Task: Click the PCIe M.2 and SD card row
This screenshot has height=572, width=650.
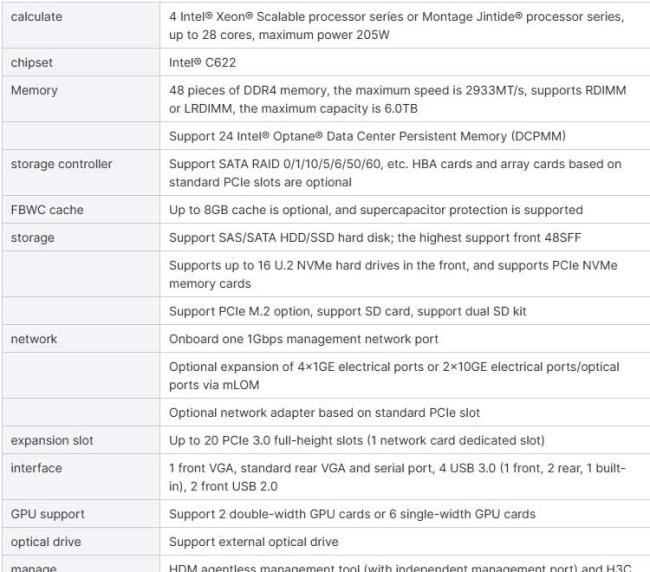Action: click(347, 312)
